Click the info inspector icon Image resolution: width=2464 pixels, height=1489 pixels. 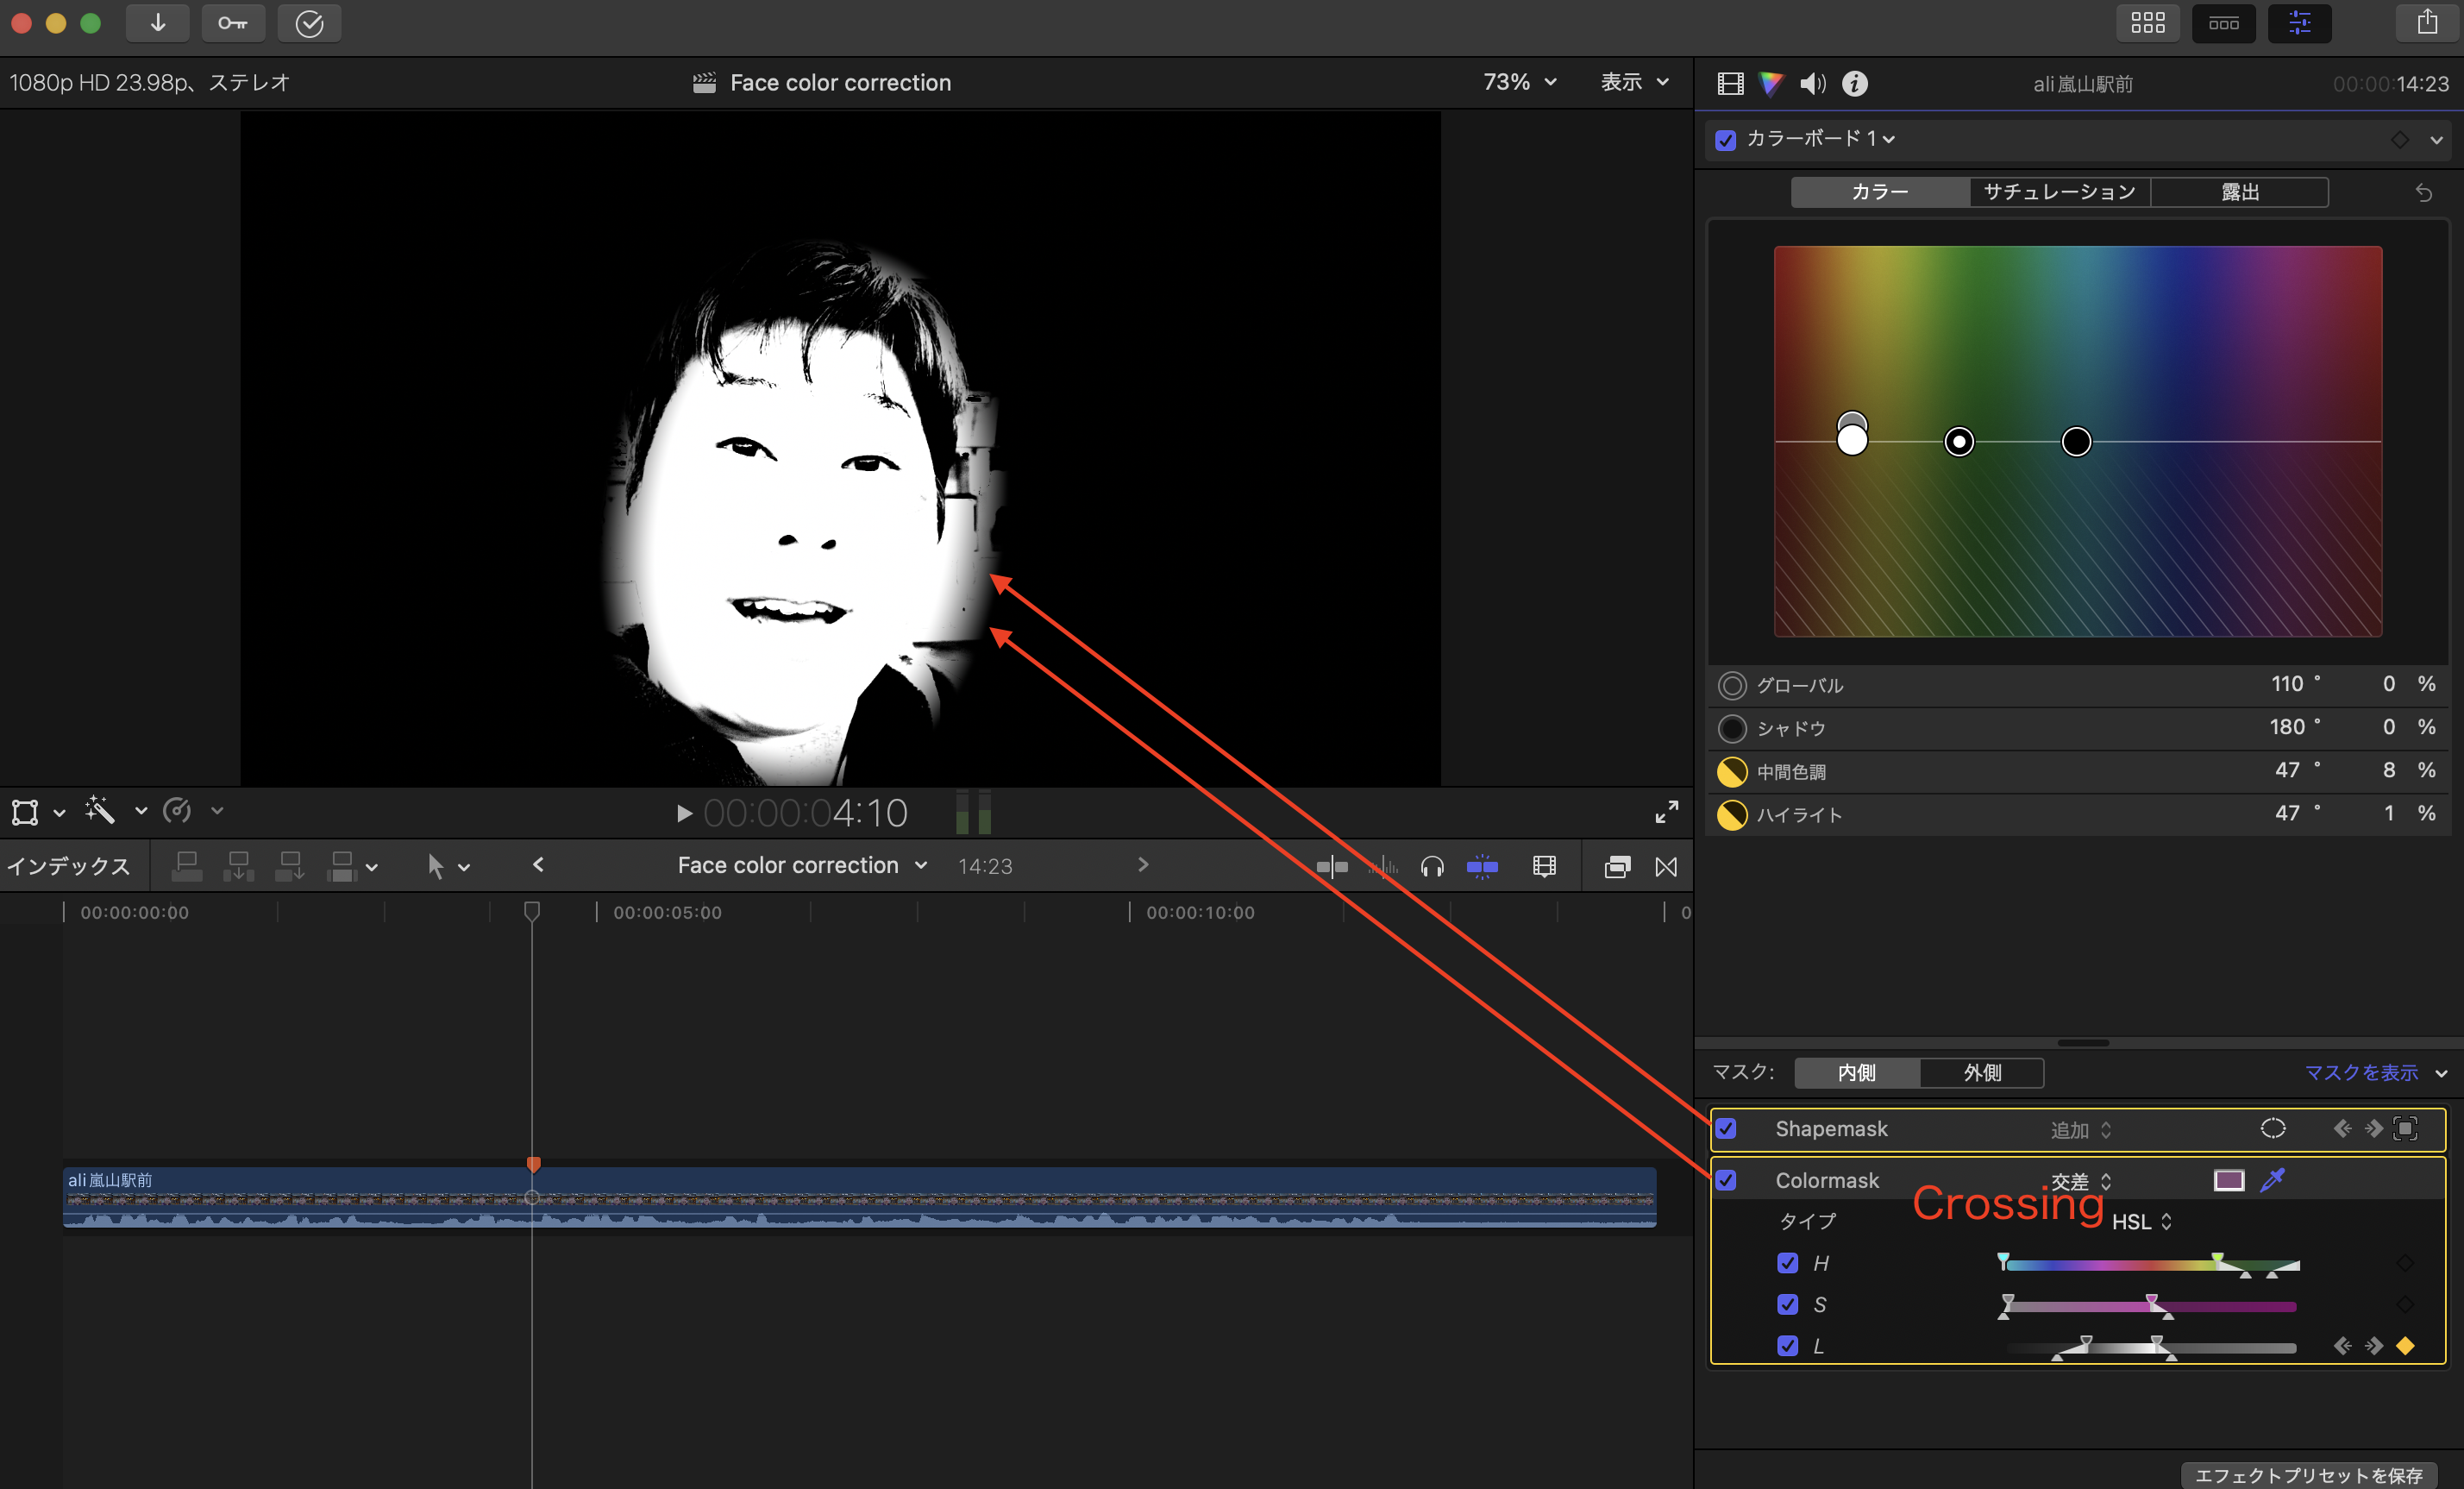[1855, 84]
